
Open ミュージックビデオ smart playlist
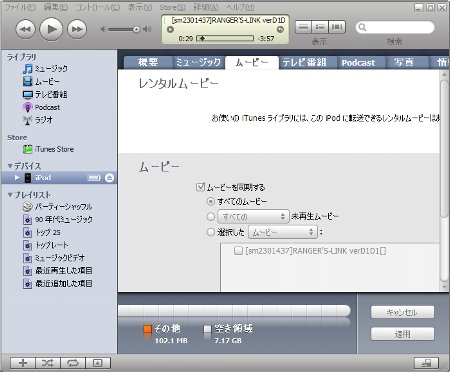pyautogui.click(x=54, y=258)
